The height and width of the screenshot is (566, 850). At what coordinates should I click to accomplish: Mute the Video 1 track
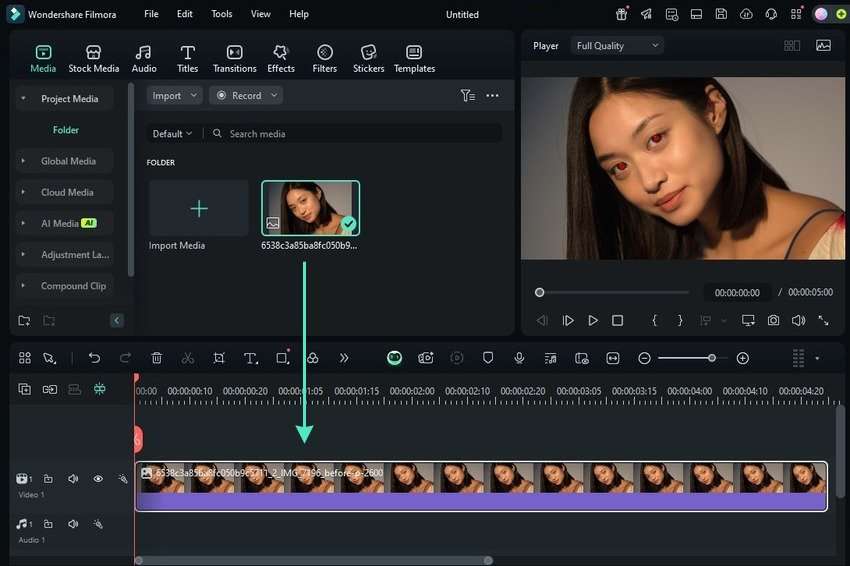(73, 479)
